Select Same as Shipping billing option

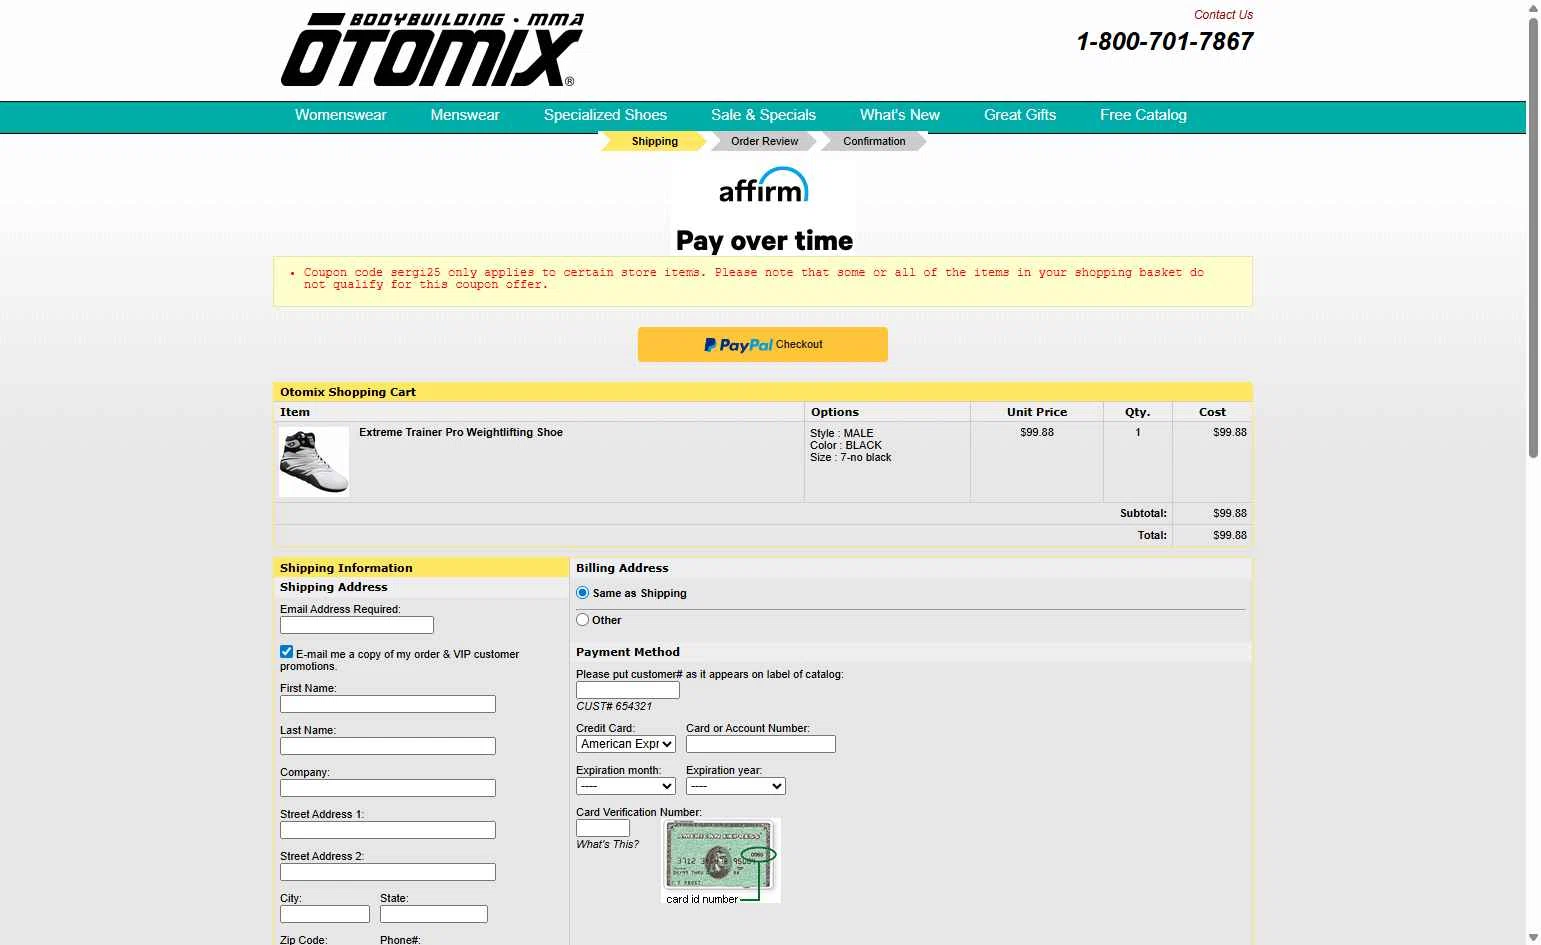tap(583, 593)
